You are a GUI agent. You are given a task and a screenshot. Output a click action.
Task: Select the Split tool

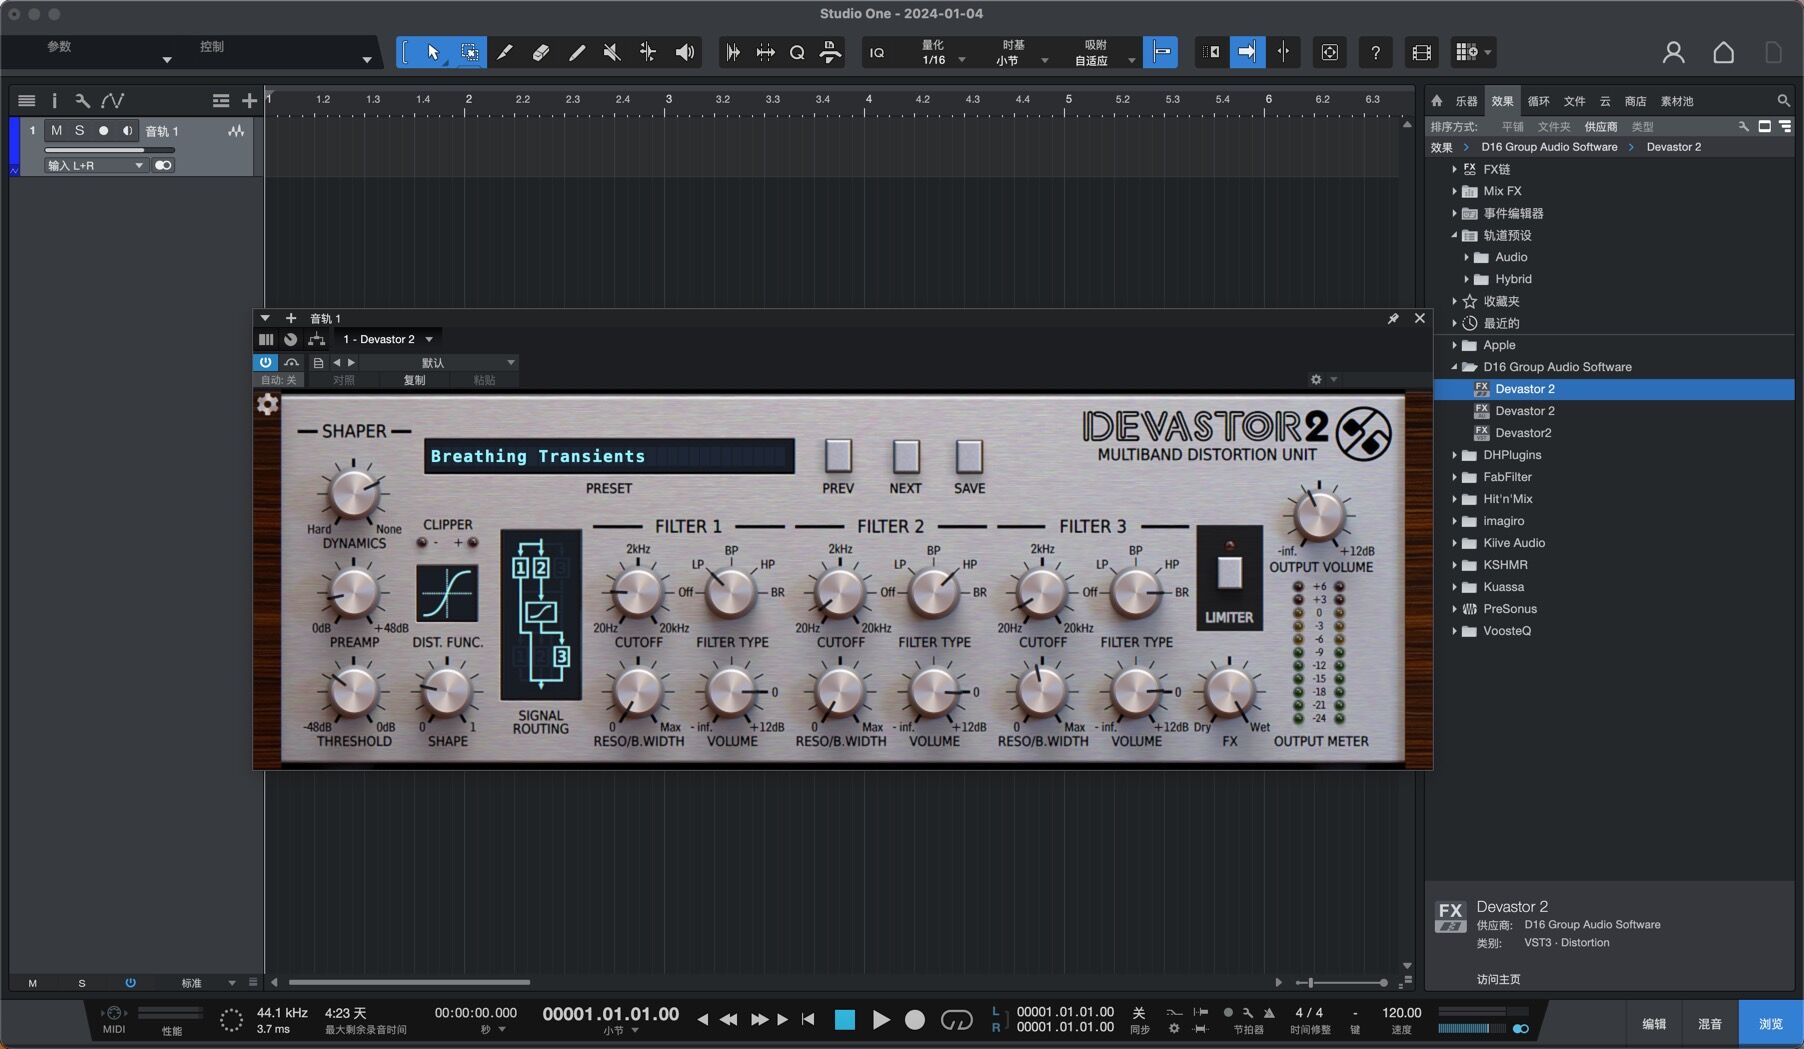[x=505, y=52]
